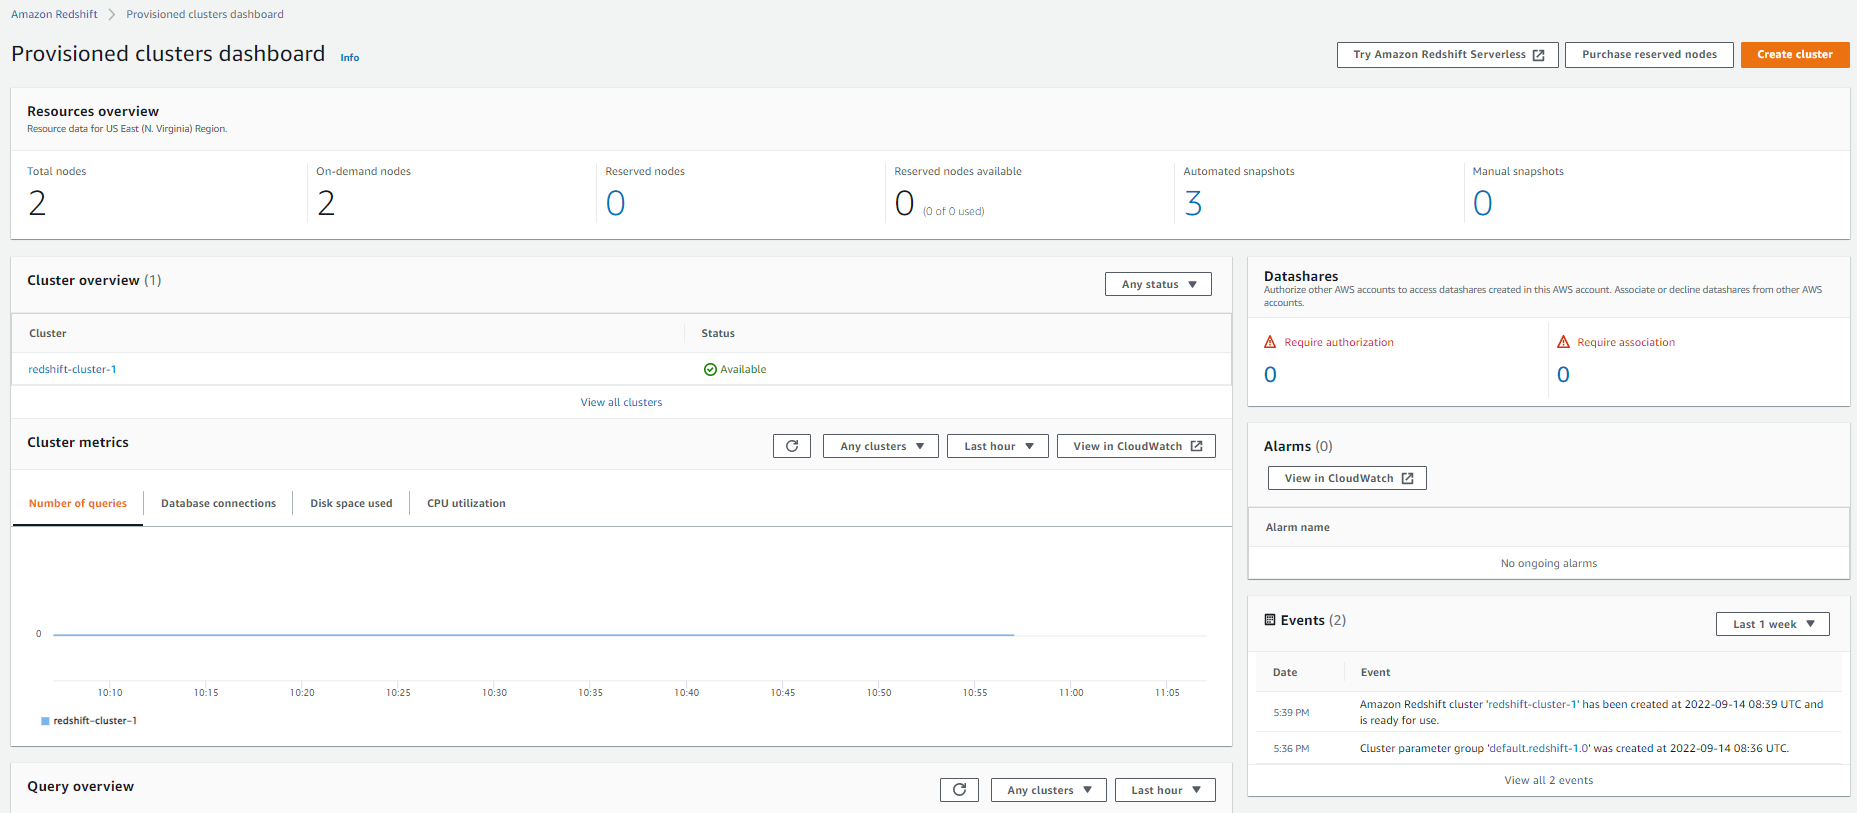The height and width of the screenshot is (813, 1857).
Task: Click the Require authorization count
Action: point(1270,375)
